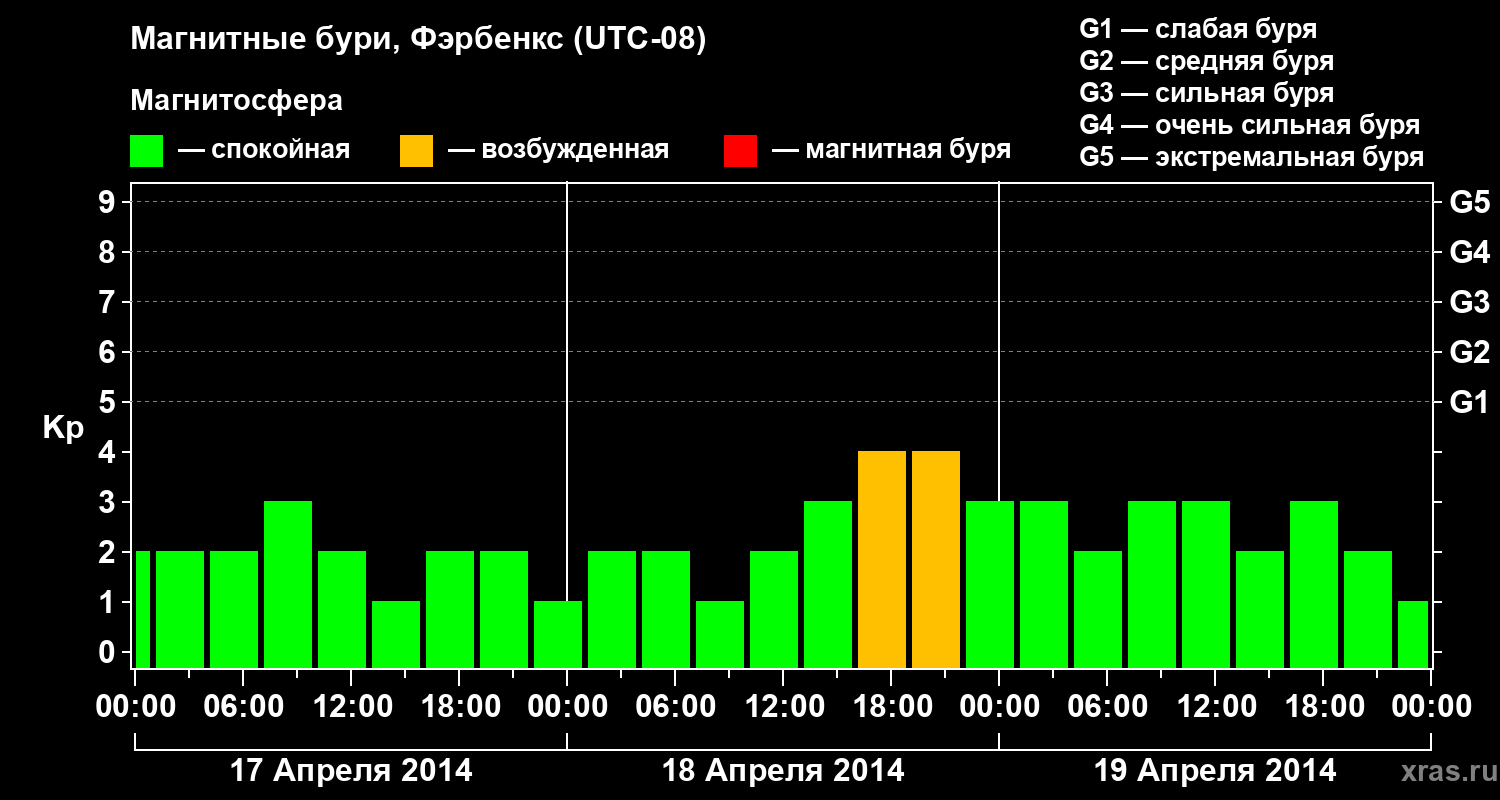This screenshot has height=800, width=1500.
Task: Click the green 'спокойная' legend swatch
Action: (x=146, y=151)
